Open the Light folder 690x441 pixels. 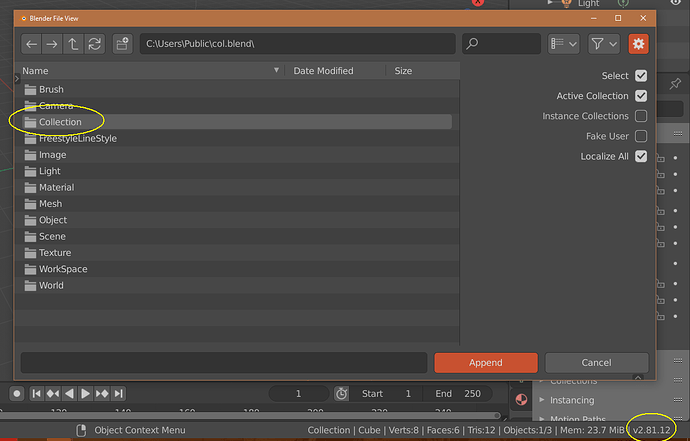coord(237,171)
